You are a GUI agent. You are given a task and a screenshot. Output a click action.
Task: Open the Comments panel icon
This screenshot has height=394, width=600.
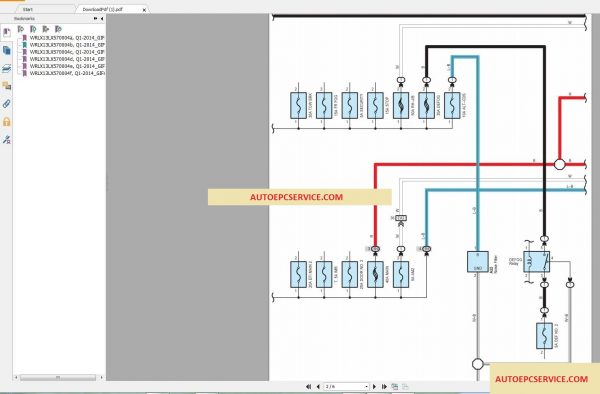coord(7,86)
